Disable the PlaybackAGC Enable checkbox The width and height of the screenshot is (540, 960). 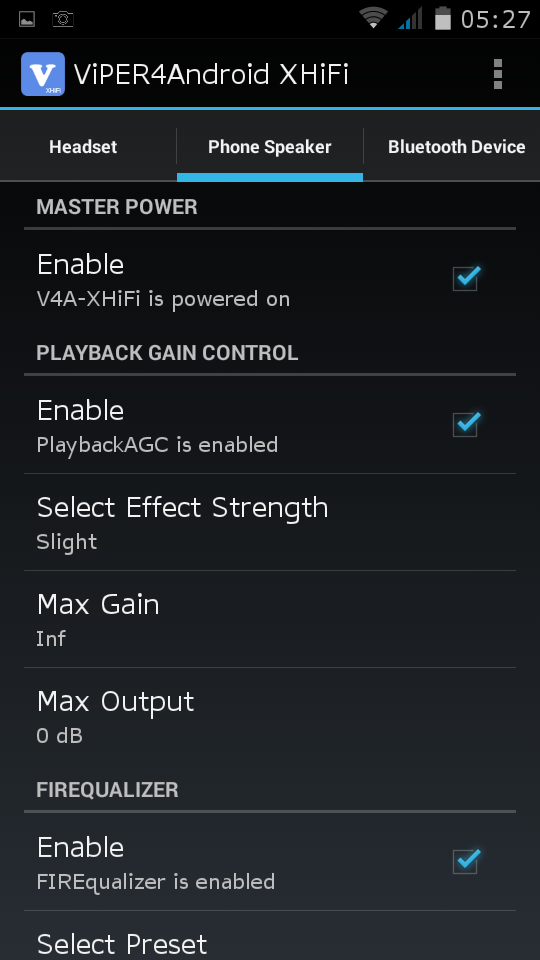pyautogui.click(x=466, y=424)
